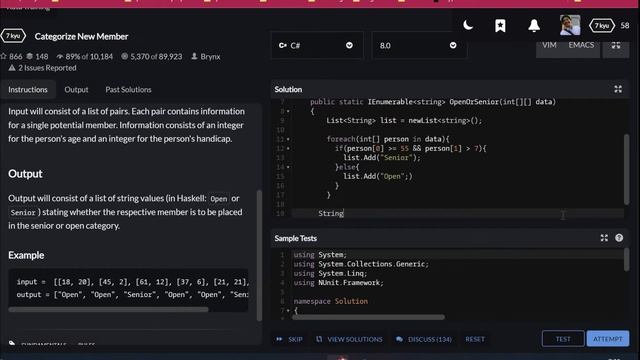The image size is (640, 360).
Task: Open the C# language dropdown
Action: point(317,45)
